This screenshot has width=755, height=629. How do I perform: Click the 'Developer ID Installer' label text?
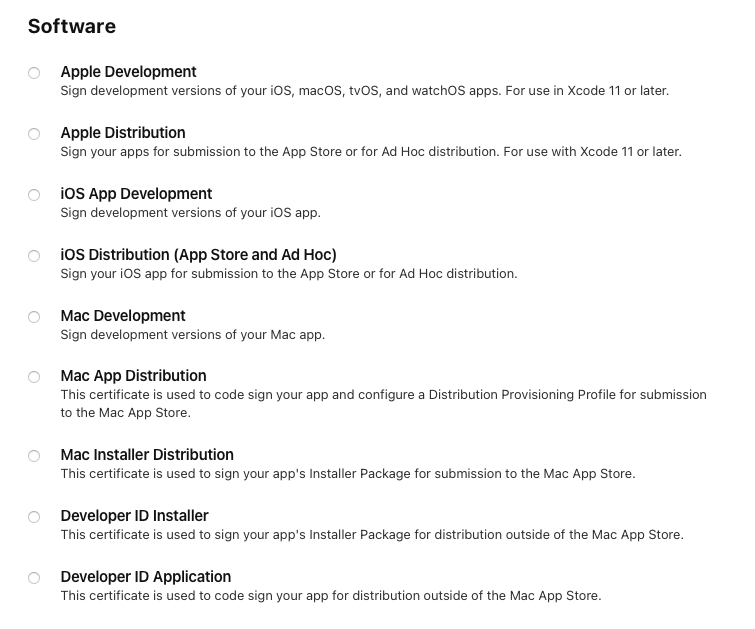134,516
